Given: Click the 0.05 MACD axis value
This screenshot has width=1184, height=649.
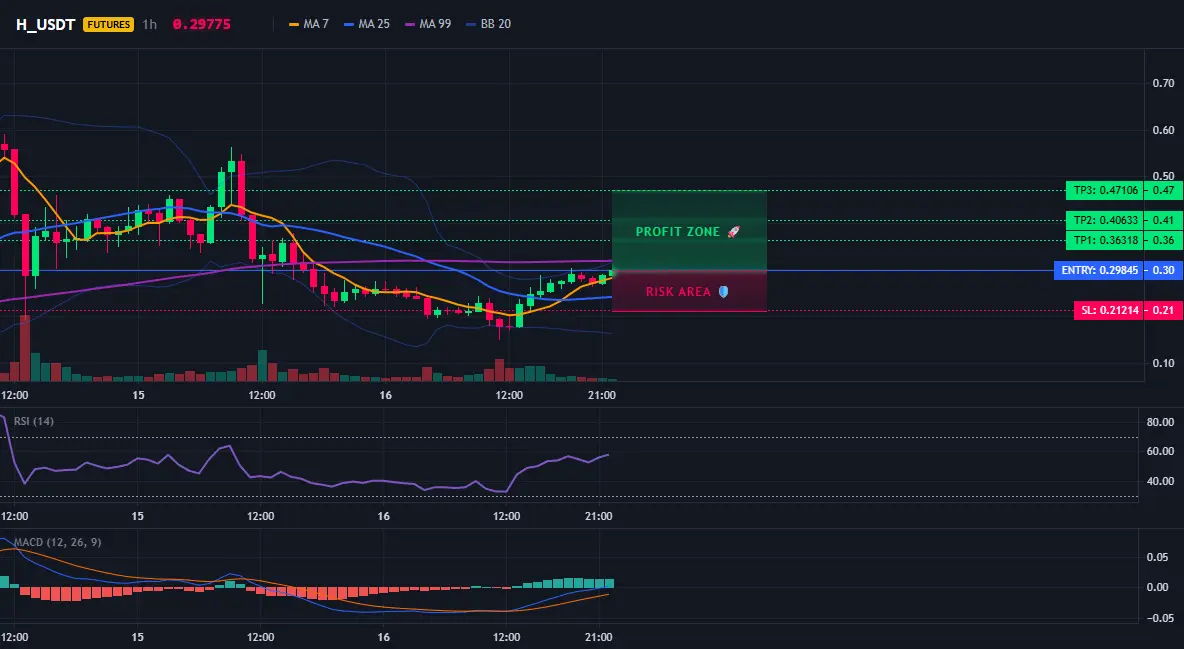Looking at the screenshot, I should 1158,558.
